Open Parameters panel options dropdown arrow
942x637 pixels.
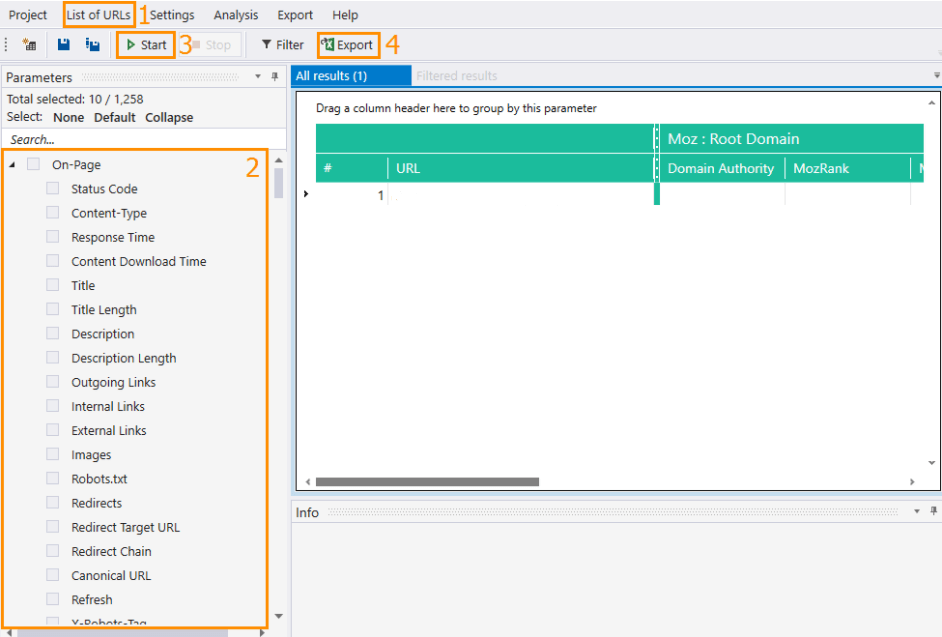click(258, 76)
